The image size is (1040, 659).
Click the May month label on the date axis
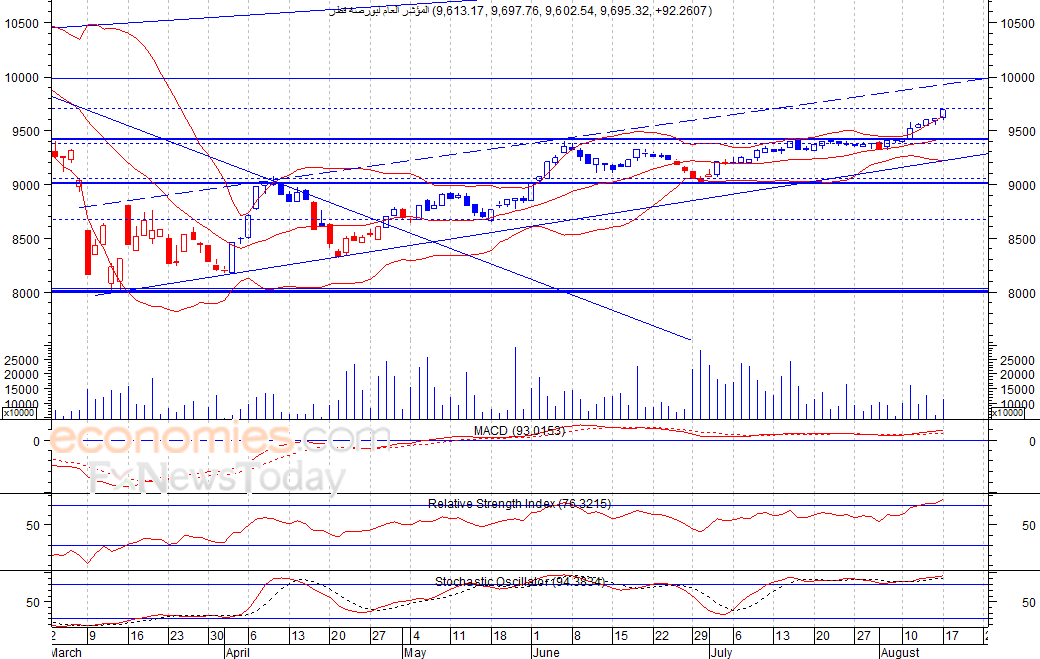click(415, 652)
